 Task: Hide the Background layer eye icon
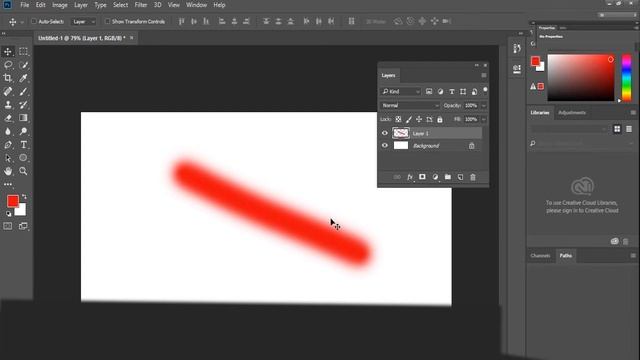point(384,146)
